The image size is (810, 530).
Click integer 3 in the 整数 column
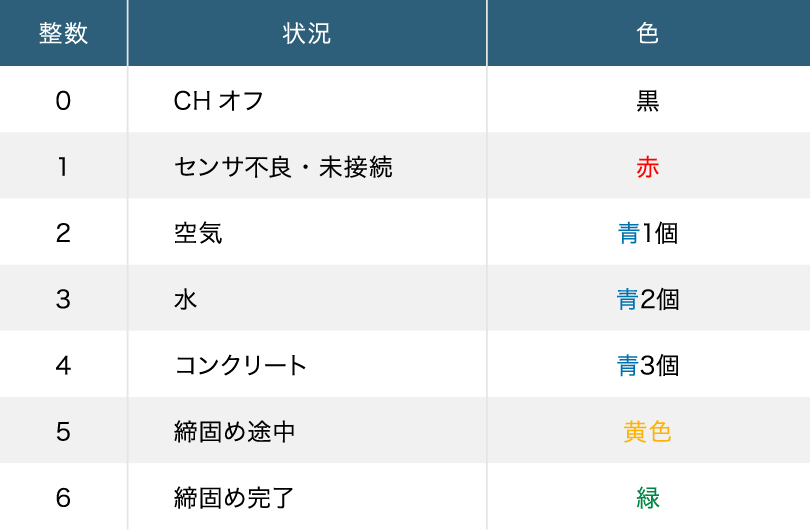pos(63,299)
